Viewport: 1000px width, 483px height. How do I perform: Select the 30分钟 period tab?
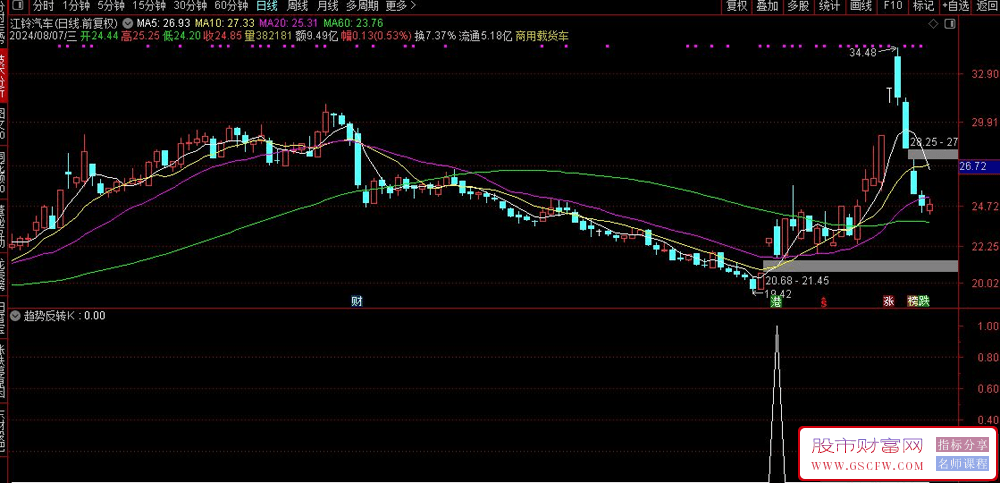click(x=190, y=6)
